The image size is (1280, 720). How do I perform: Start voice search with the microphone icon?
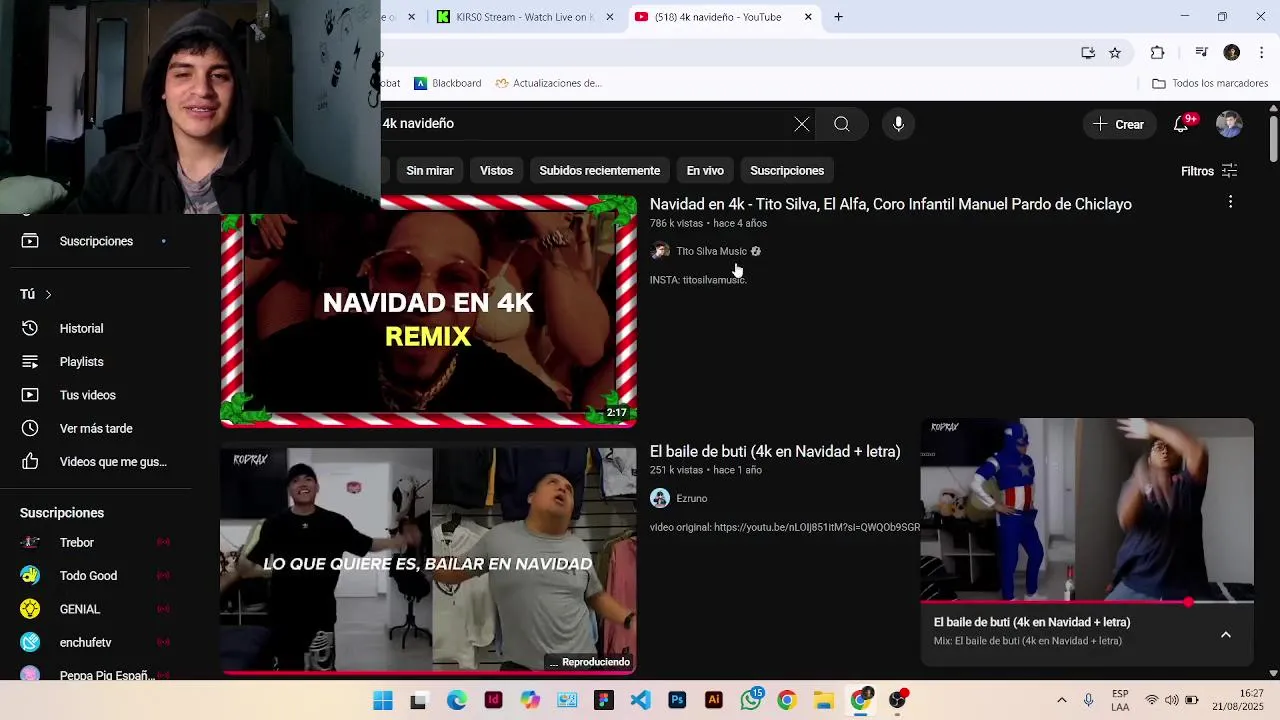click(x=898, y=124)
